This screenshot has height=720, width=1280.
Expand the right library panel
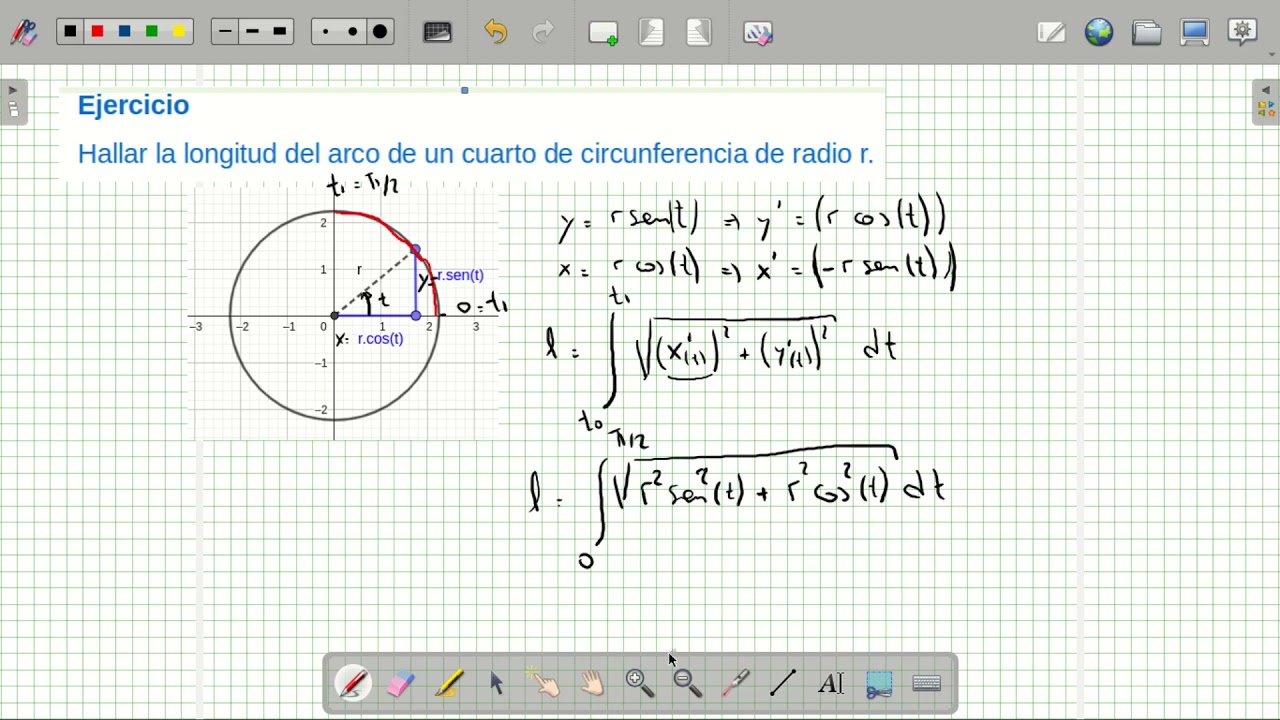pyautogui.click(x=1265, y=101)
